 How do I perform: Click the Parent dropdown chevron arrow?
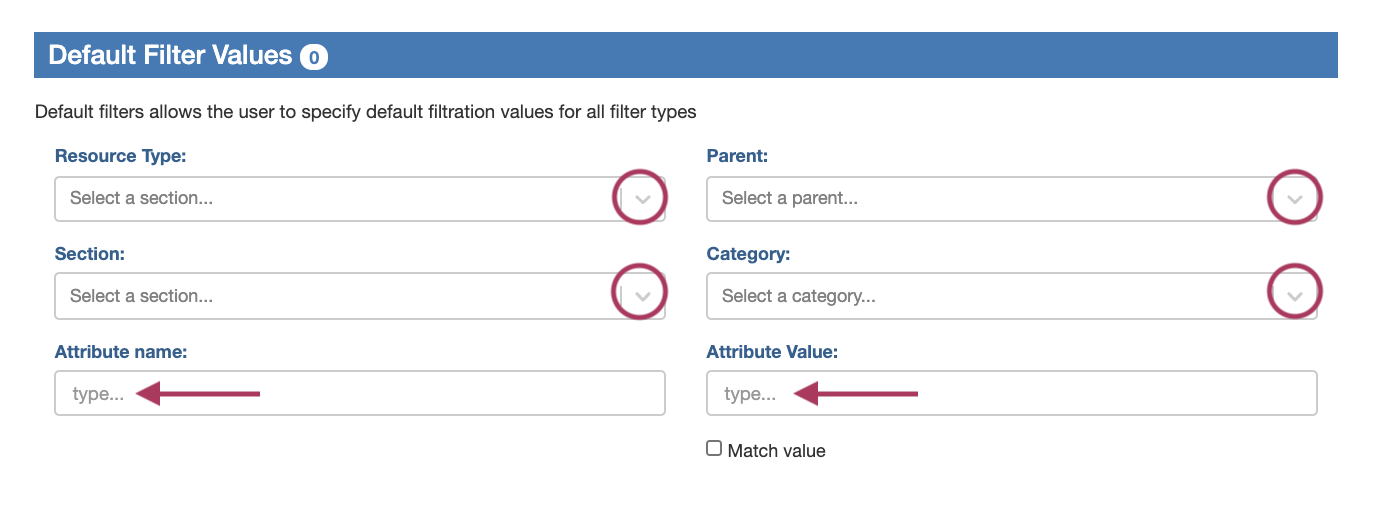click(x=1295, y=199)
